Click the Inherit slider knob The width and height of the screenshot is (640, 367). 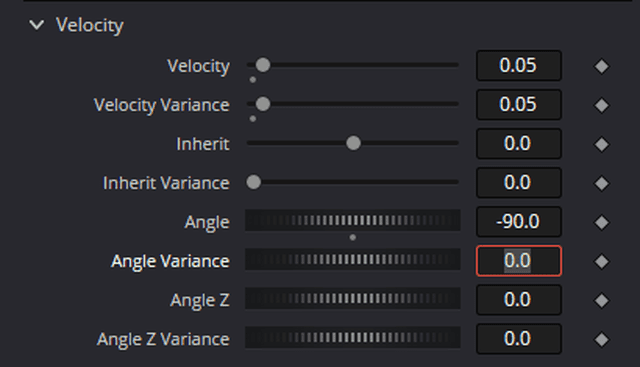(x=353, y=143)
